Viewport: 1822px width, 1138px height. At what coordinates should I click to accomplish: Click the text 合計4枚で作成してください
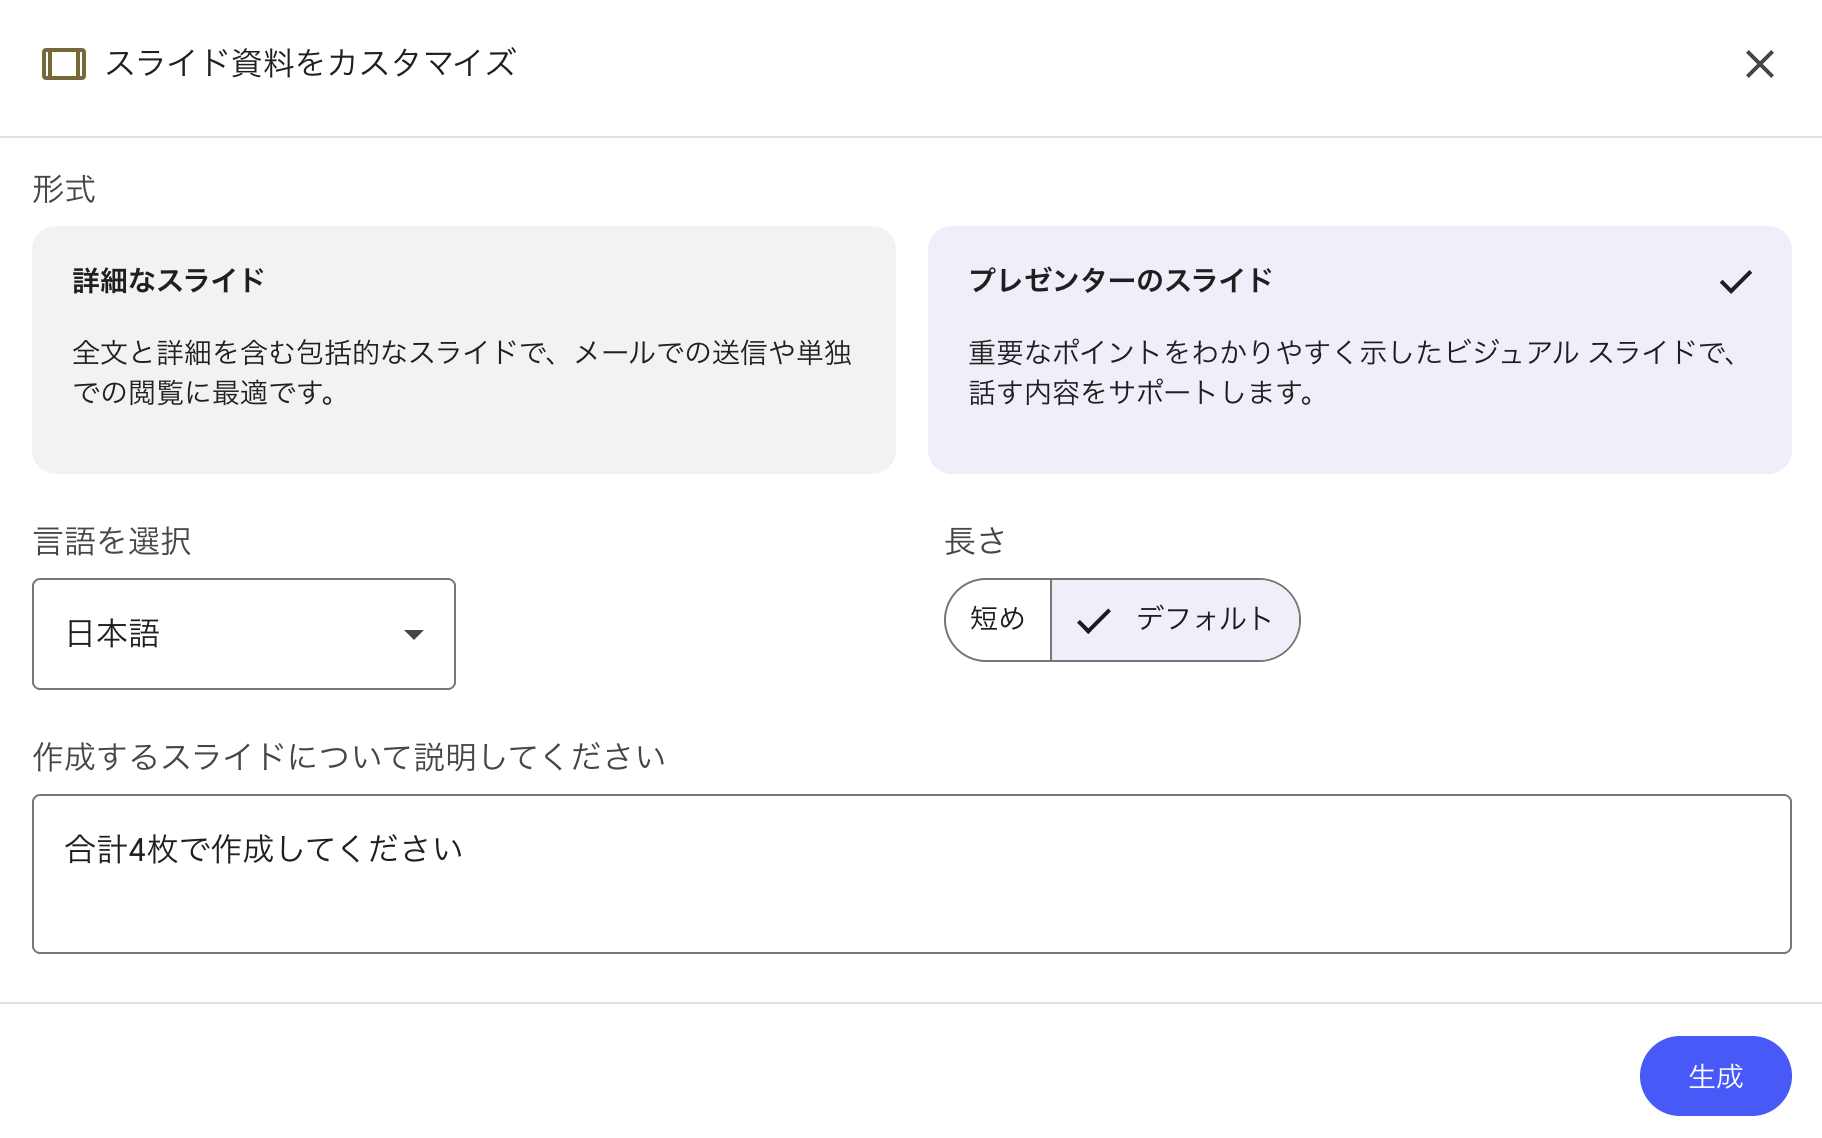263,846
